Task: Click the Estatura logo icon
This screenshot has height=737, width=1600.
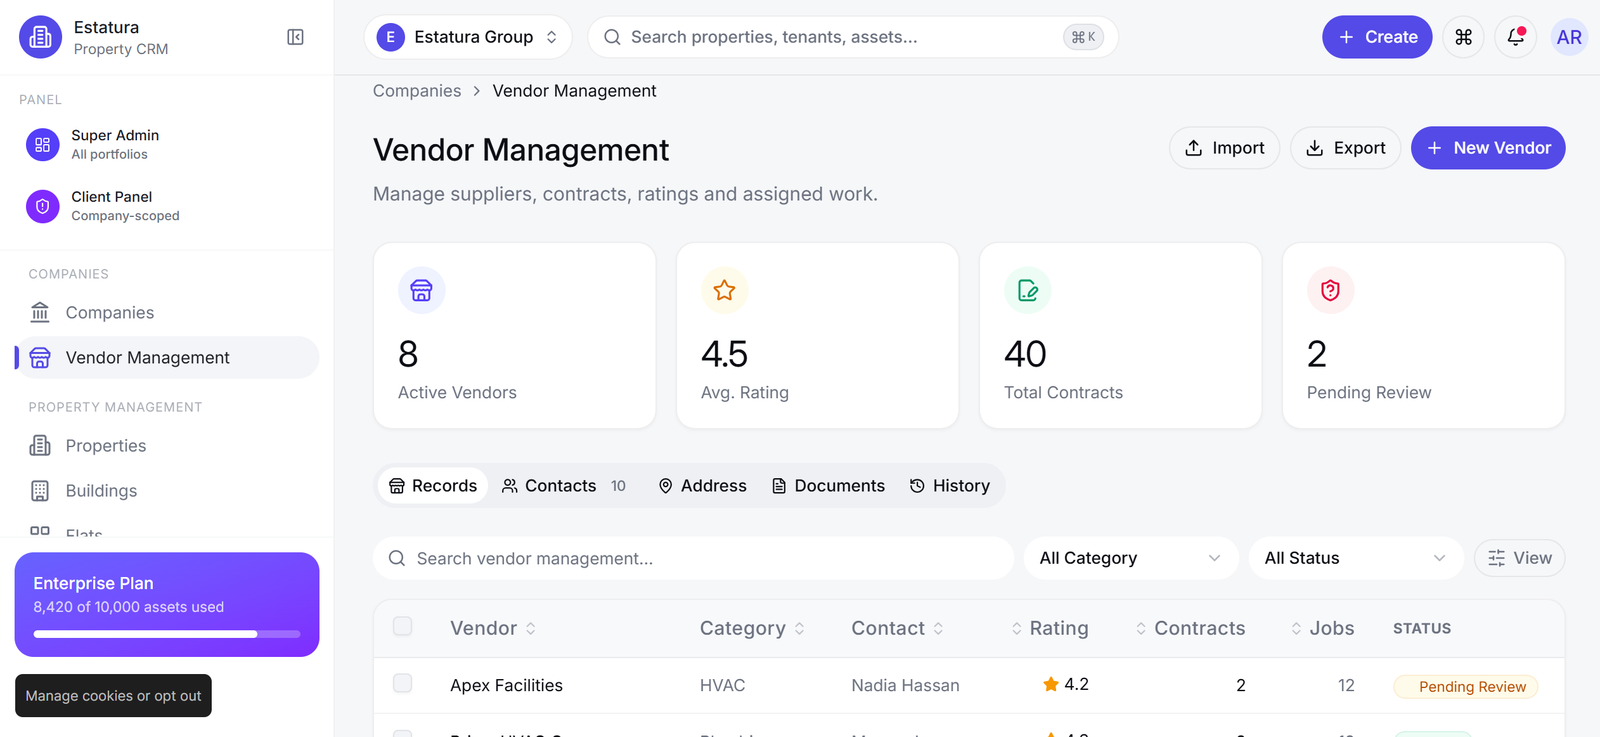Action: 41,37
